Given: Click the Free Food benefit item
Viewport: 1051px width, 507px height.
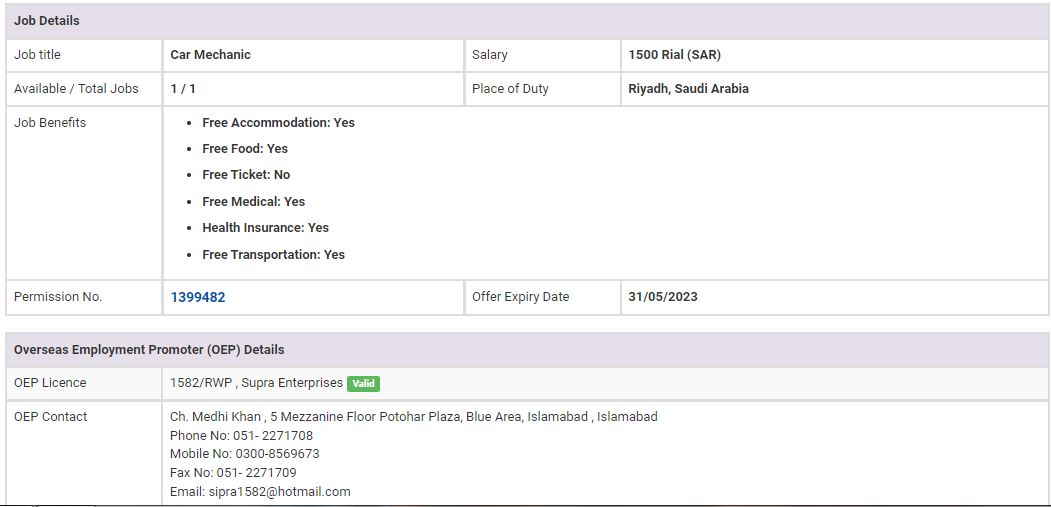Looking at the screenshot, I should point(245,149).
